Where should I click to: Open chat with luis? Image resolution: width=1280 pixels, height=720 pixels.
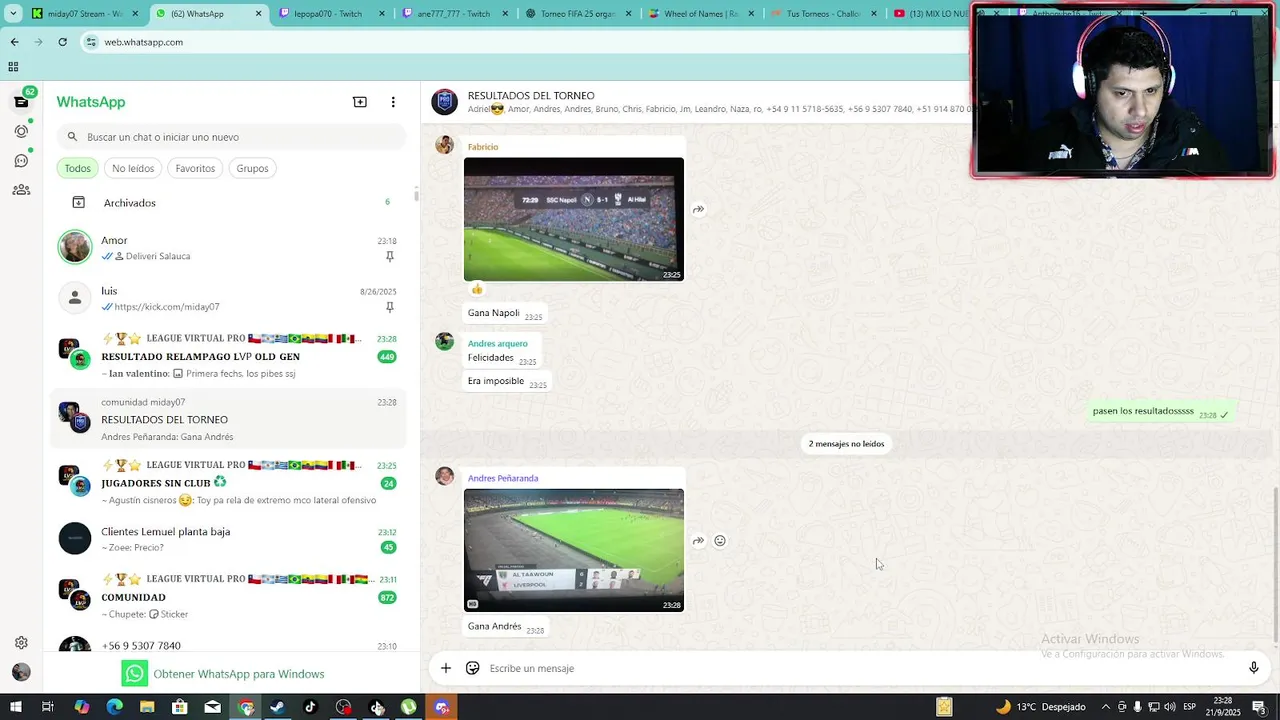228,298
